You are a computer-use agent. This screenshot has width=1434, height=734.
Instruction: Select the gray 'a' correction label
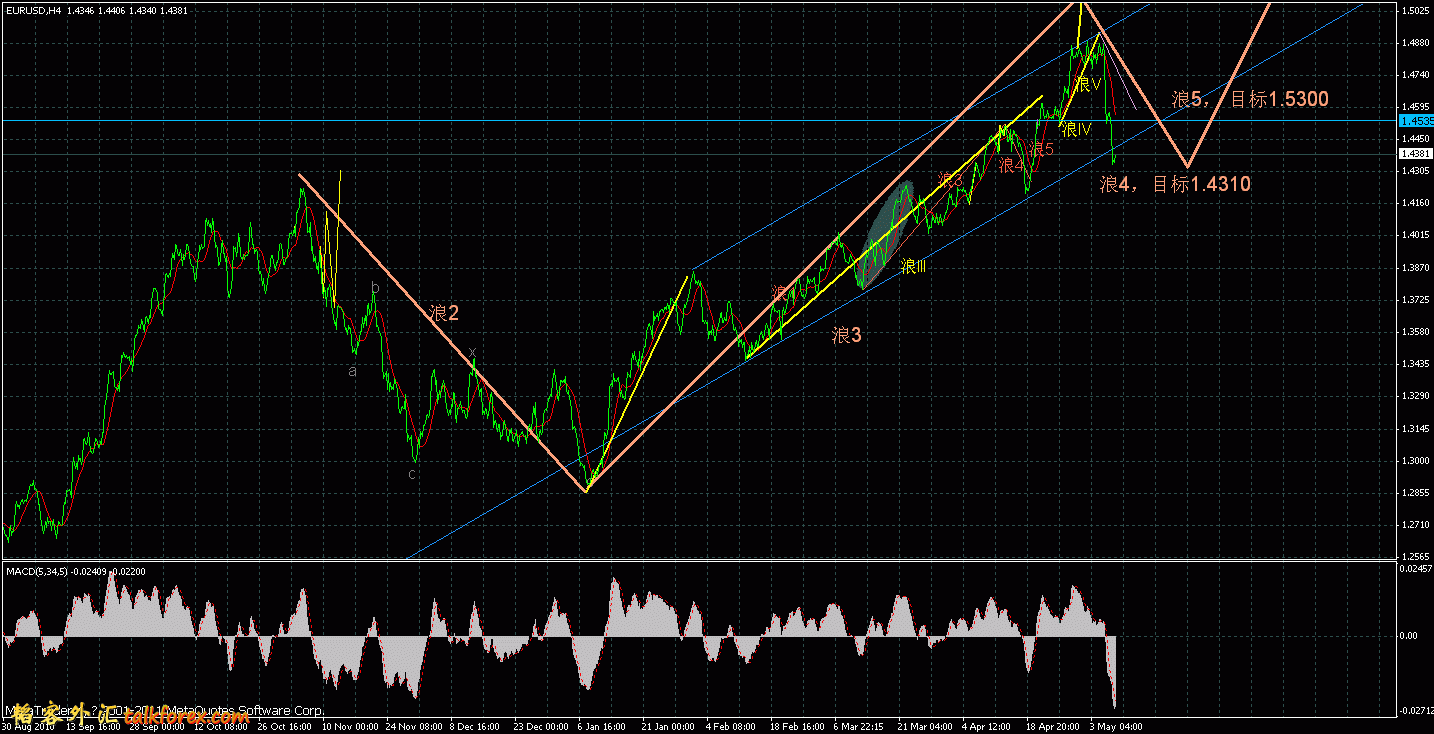click(351, 371)
